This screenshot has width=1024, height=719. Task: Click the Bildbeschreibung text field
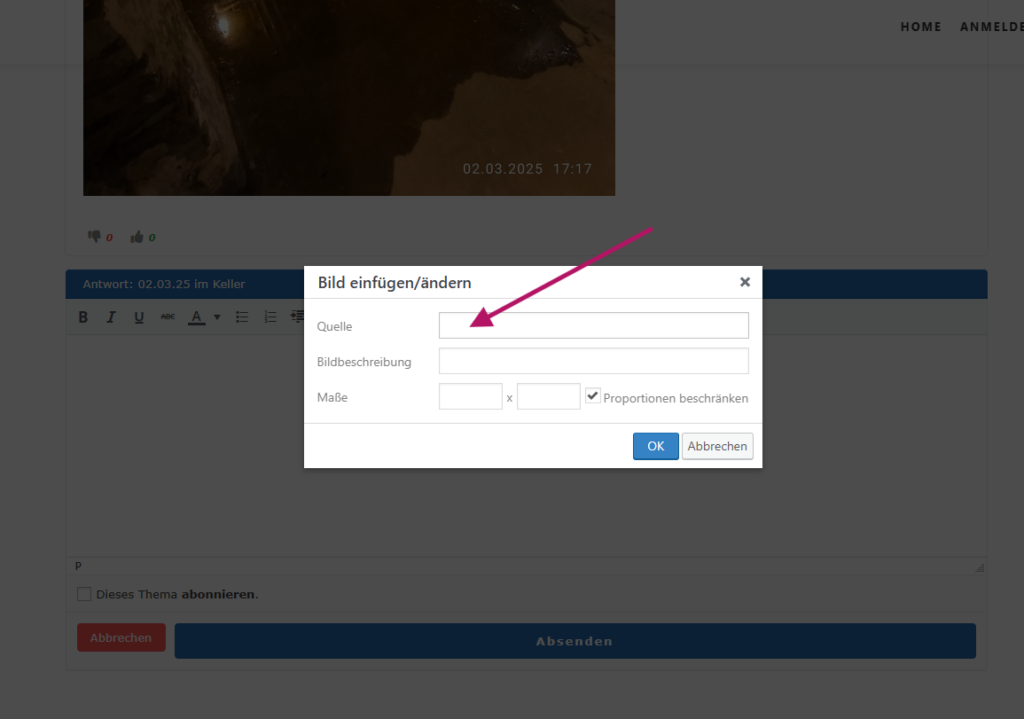point(593,361)
